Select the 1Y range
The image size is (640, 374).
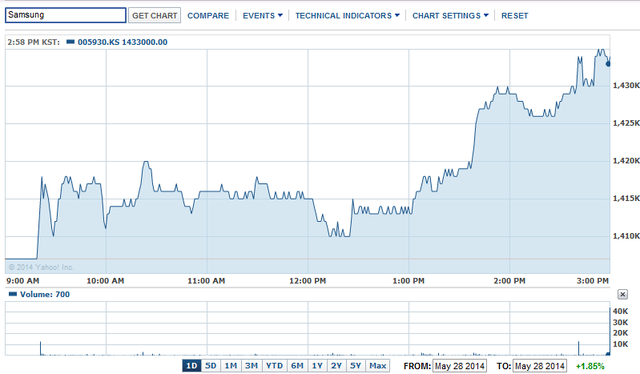click(317, 366)
